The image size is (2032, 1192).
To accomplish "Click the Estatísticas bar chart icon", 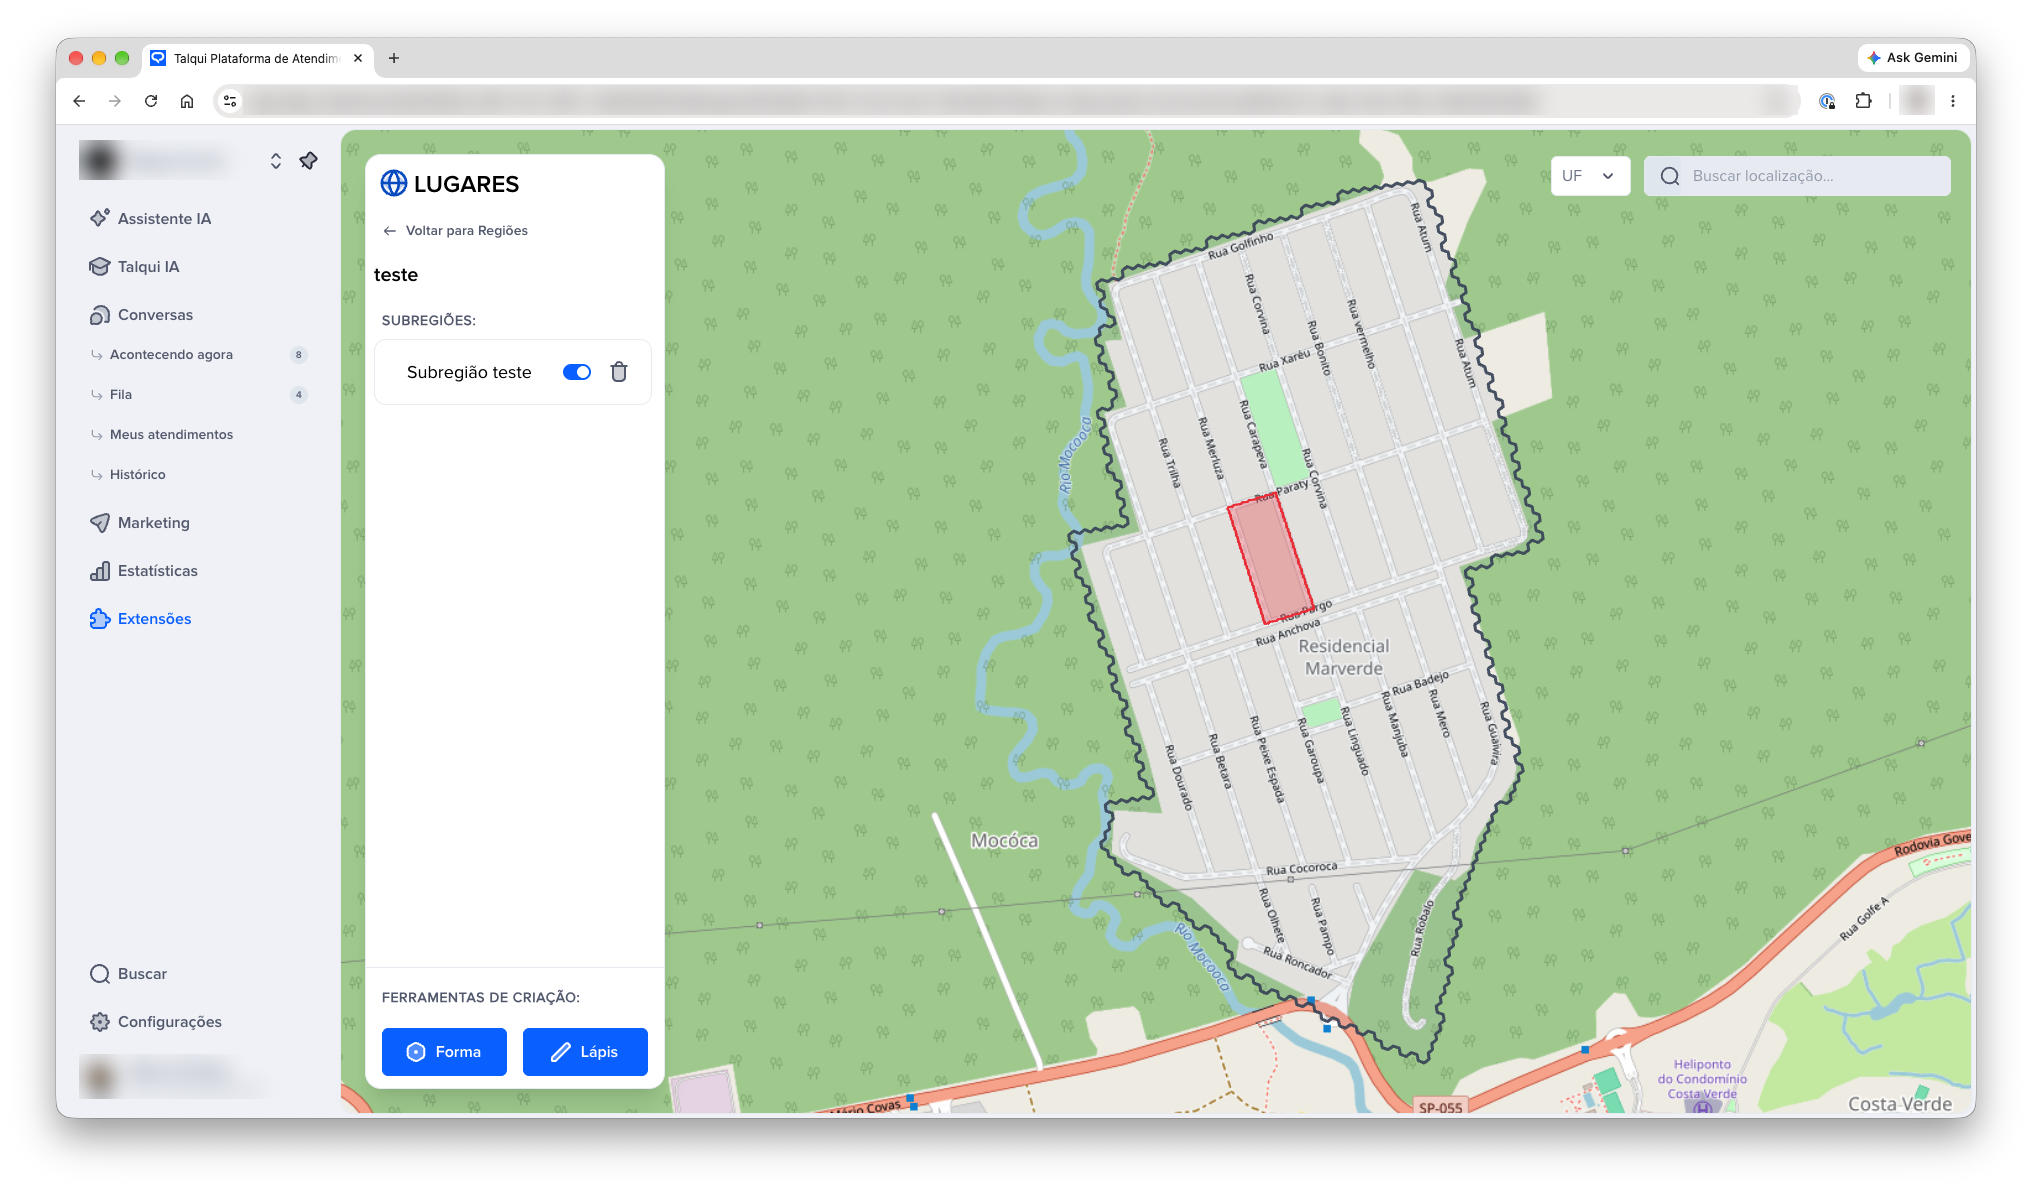I will pos(100,570).
